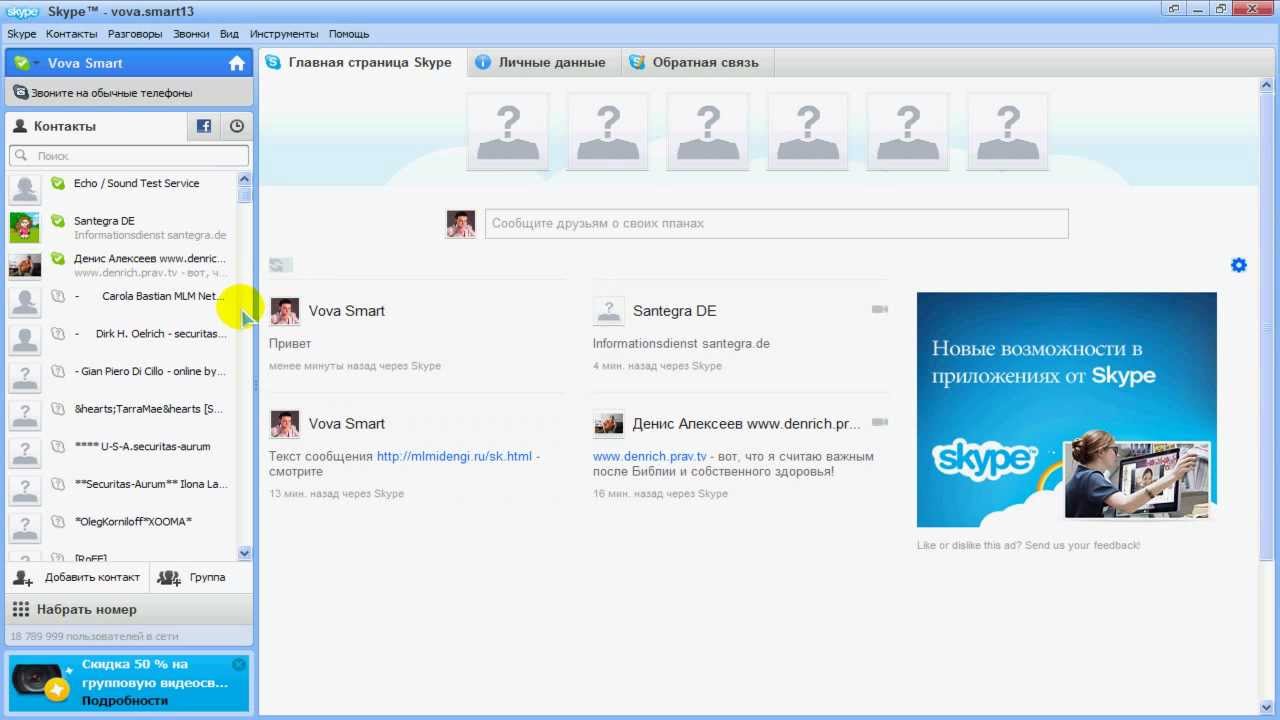1280x720 pixels.
Task: Click the pending status icon of Carola Bastian
Action: click(x=58, y=296)
